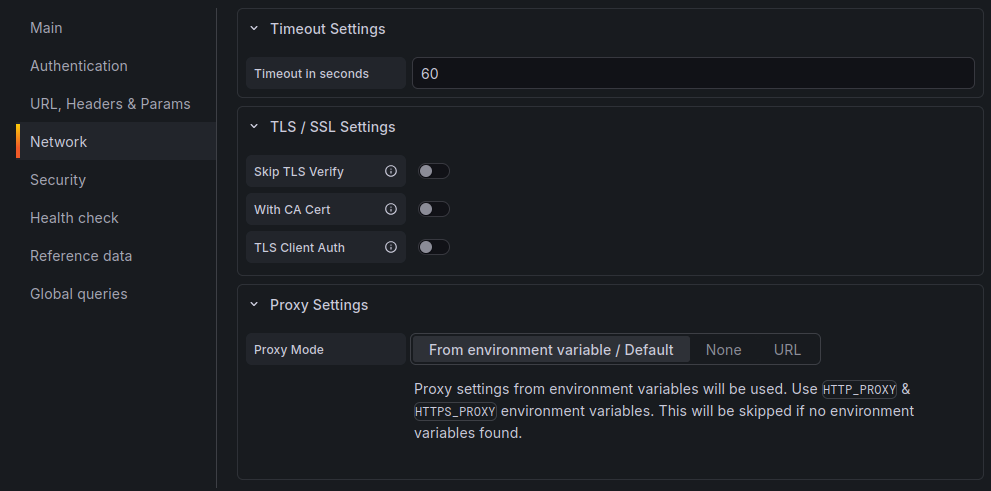Open the Global queries tab
The height and width of the screenshot is (491, 991).
(79, 294)
